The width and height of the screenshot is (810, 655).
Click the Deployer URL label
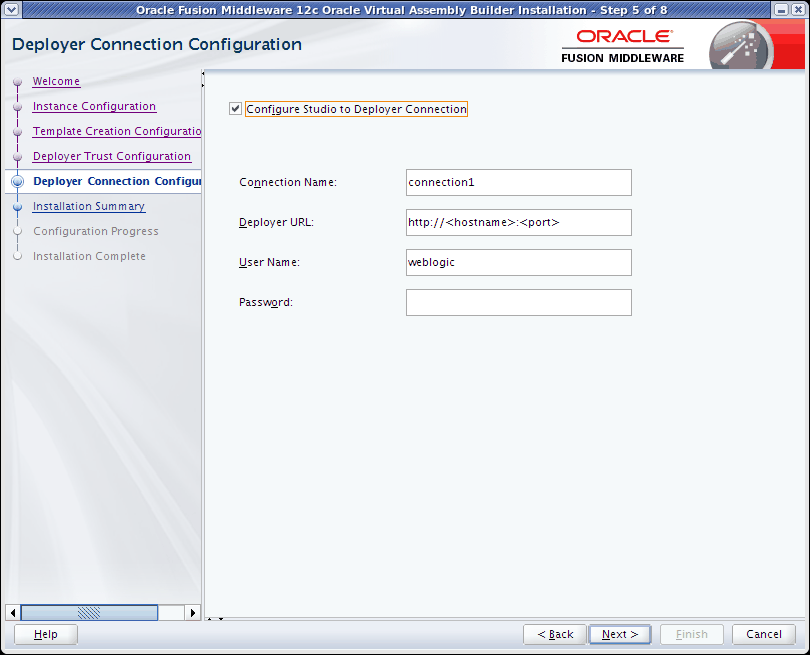[276, 222]
